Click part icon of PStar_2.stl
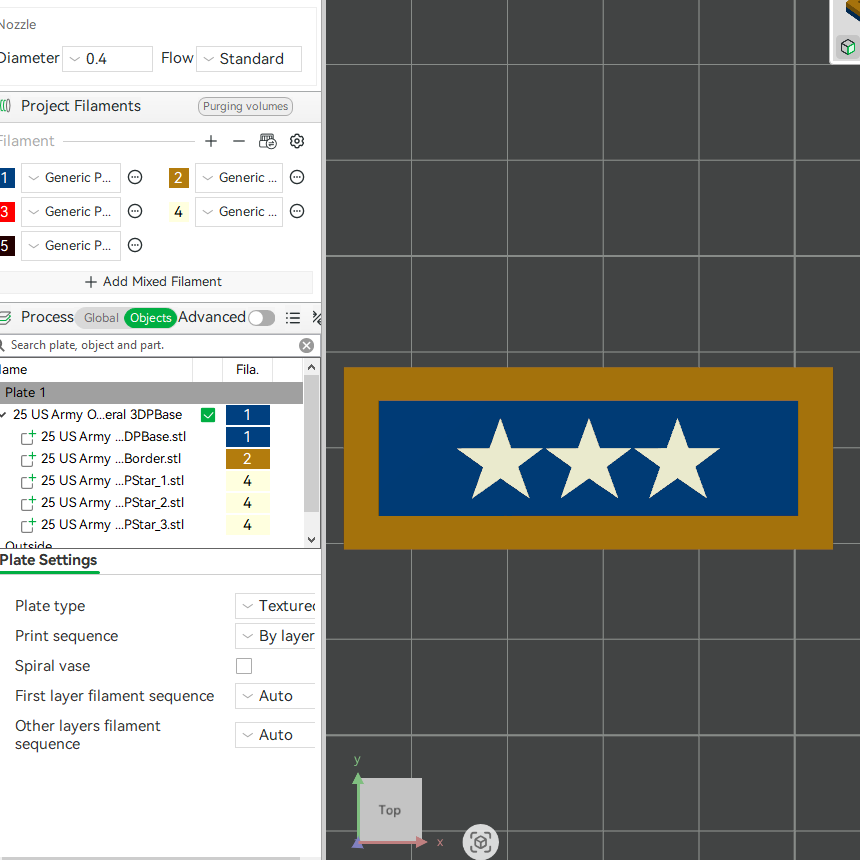Screen dimensions: 860x860 (28, 503)
